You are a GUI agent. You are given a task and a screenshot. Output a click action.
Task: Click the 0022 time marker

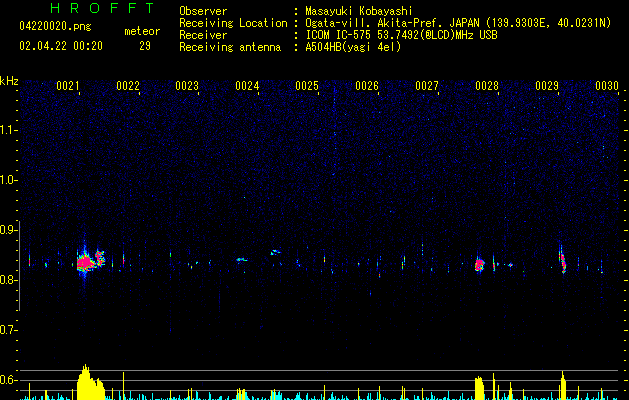pyautogui.click(x=128, y=86)
